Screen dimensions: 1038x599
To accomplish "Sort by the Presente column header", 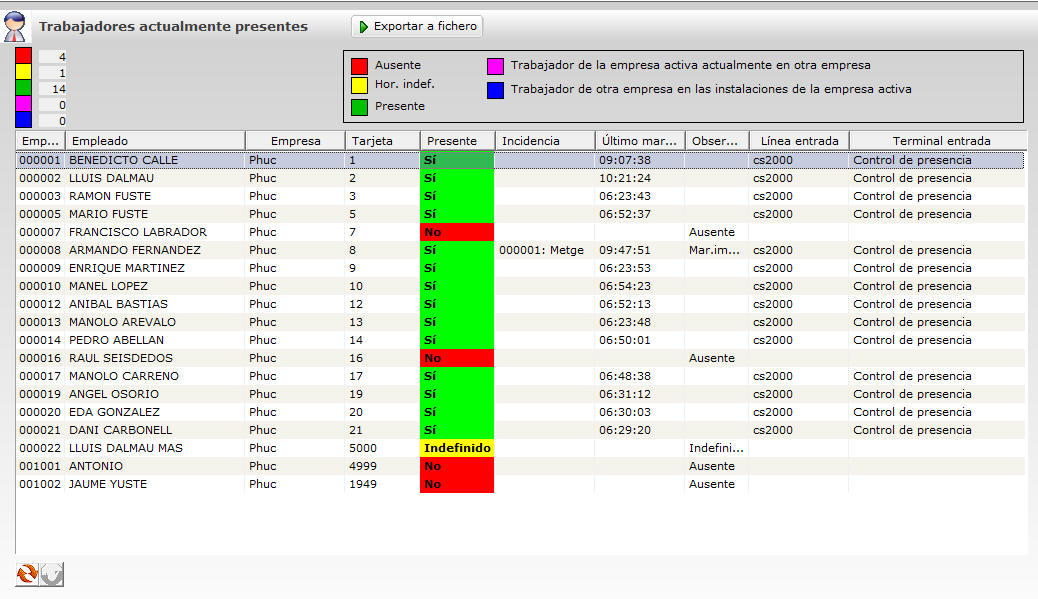I will pyautogui.click(x=457, y=141).
